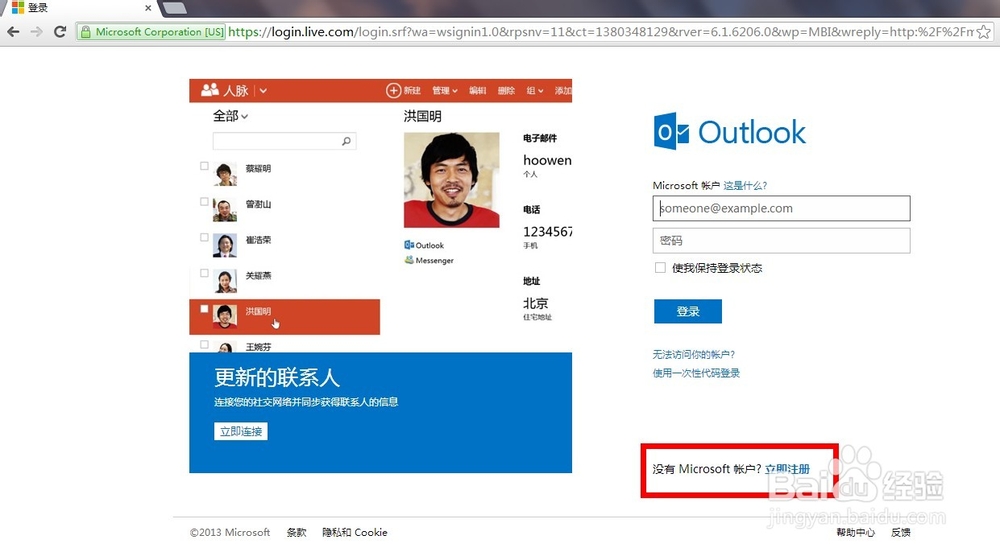
Task: Click the browser address bar URL
Action: click(x=601, y=32)
